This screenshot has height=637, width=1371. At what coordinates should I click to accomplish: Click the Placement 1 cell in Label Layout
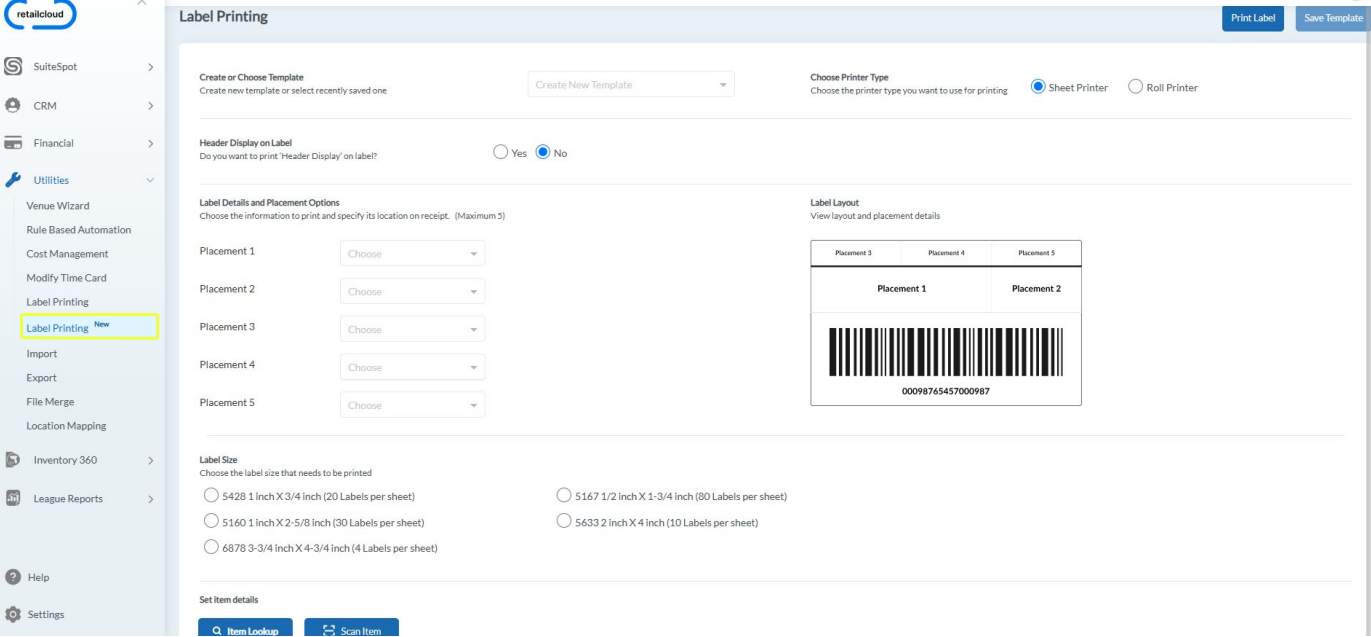tap(901, 289)
